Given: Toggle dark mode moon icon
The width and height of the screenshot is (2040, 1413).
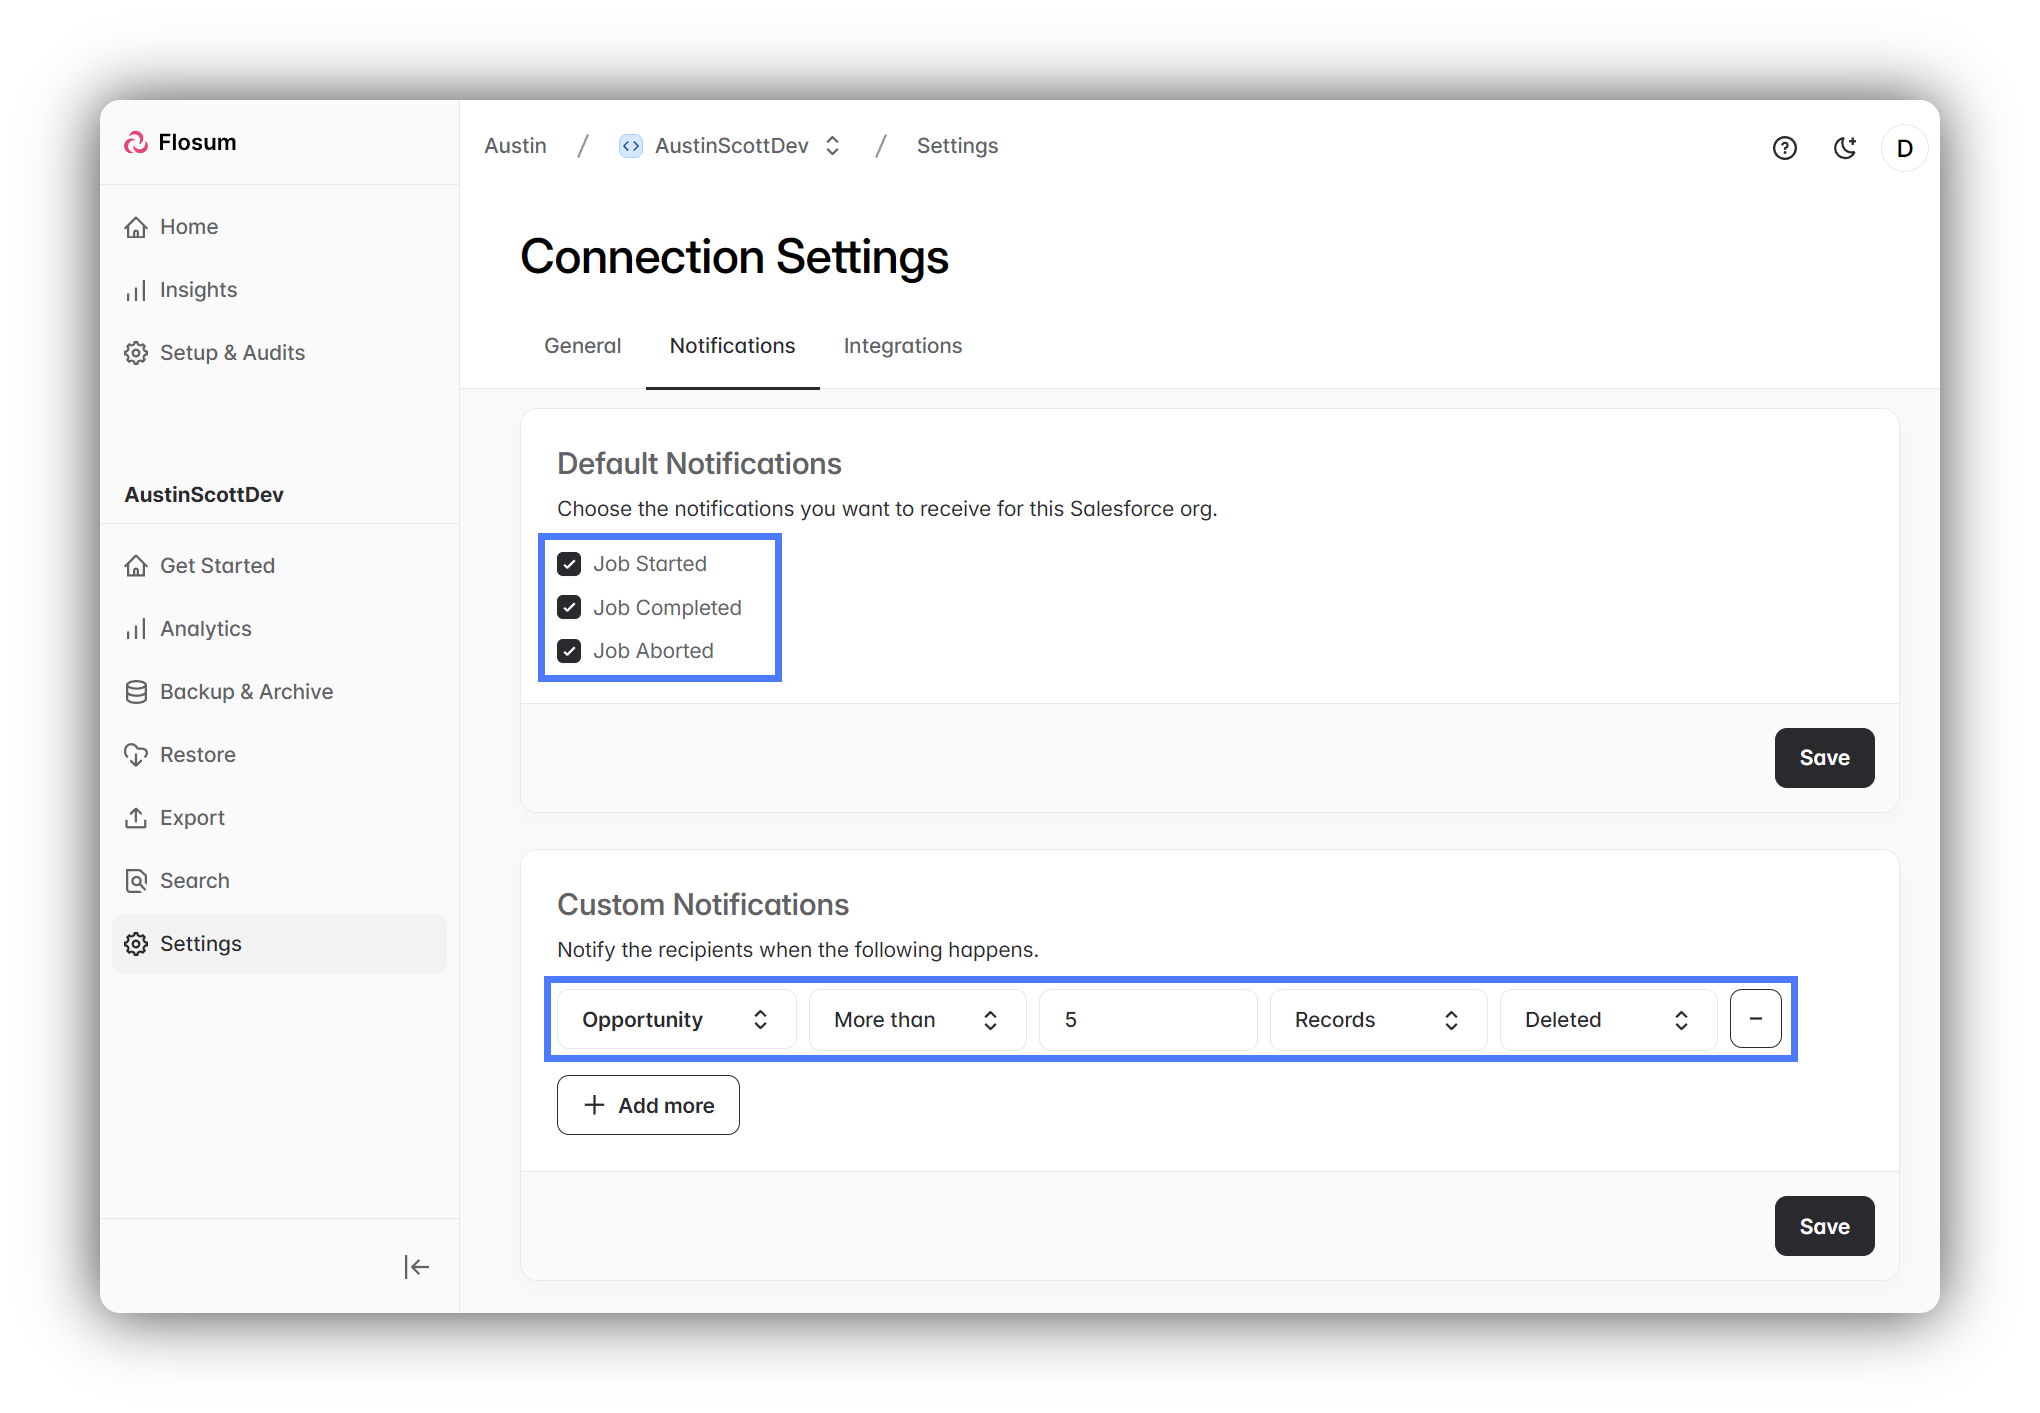Looking at the screenshot, I should (1844, 148).
